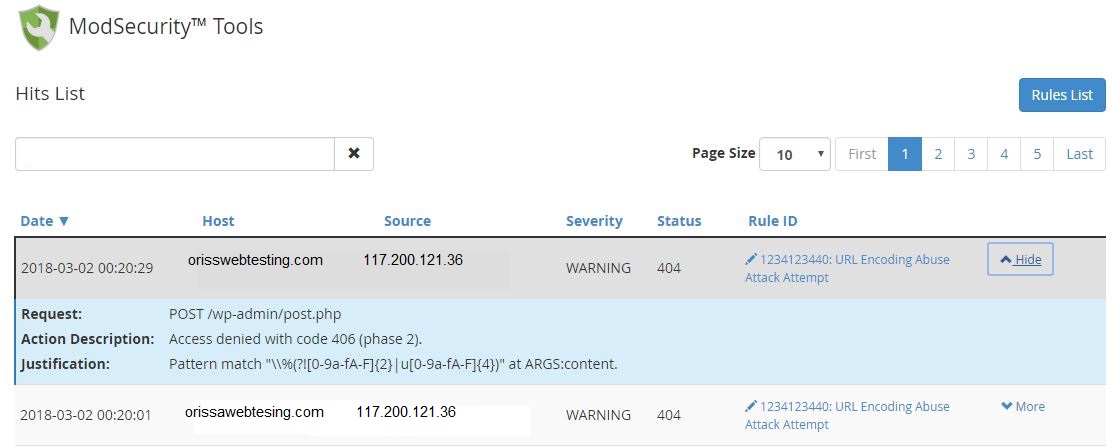The width and height of the screenshot is (1112, 448).
Task: Click the ModSecurity Tools shield logo
Action: pos(39,28)
